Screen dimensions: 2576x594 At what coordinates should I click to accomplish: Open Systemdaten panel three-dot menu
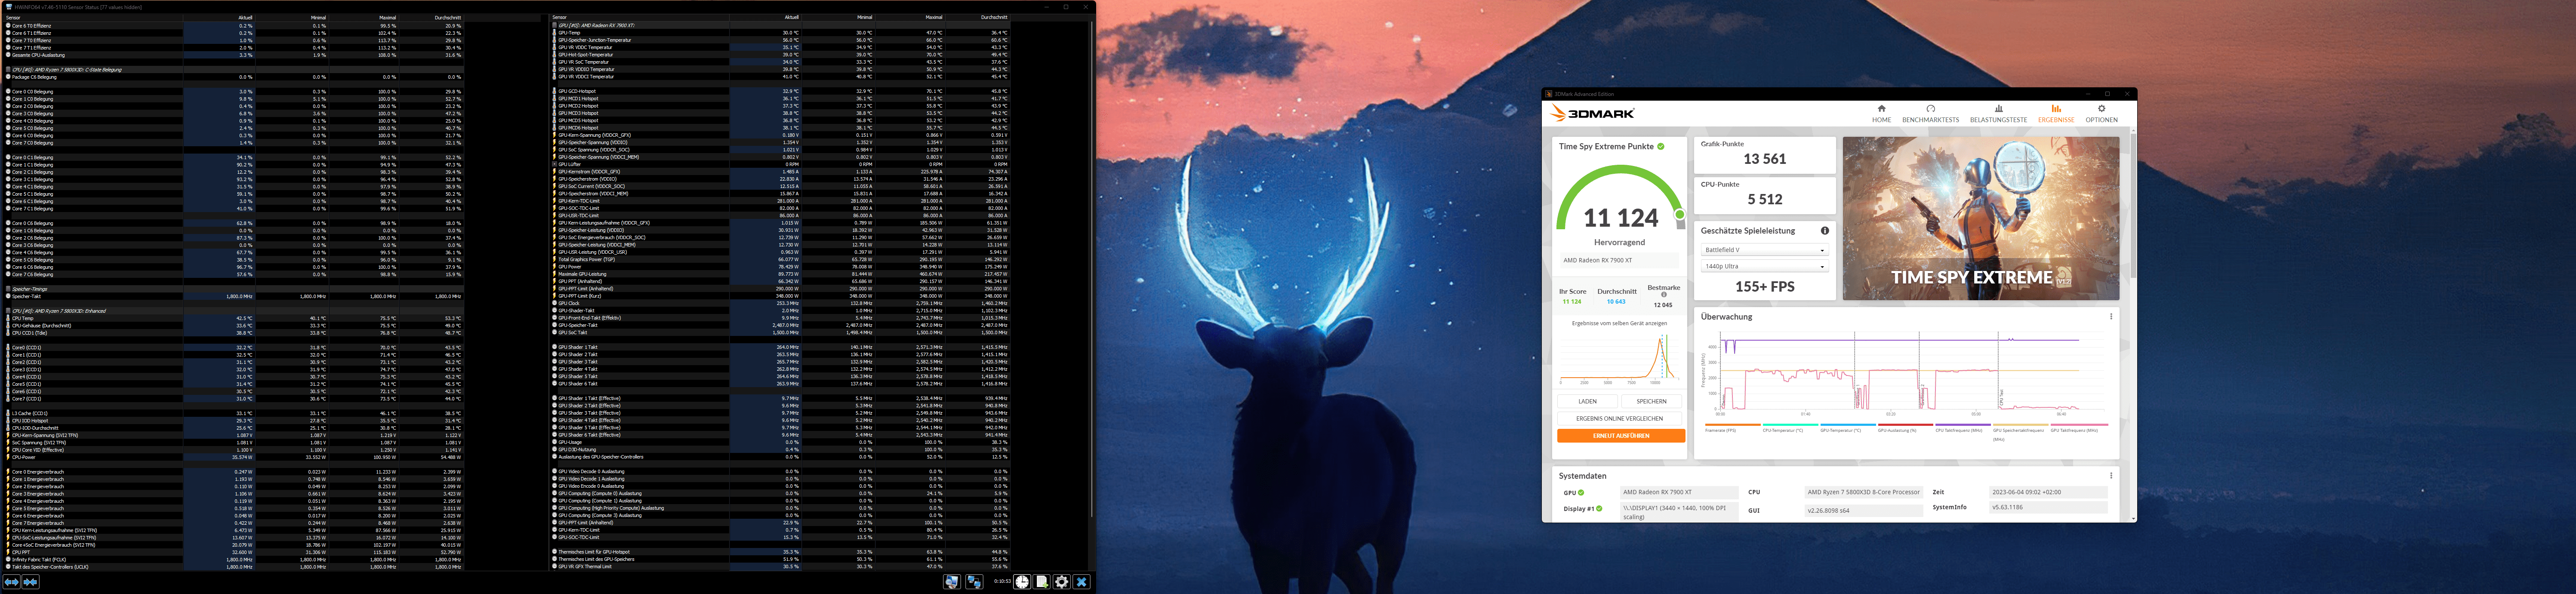coord(2111,476)
